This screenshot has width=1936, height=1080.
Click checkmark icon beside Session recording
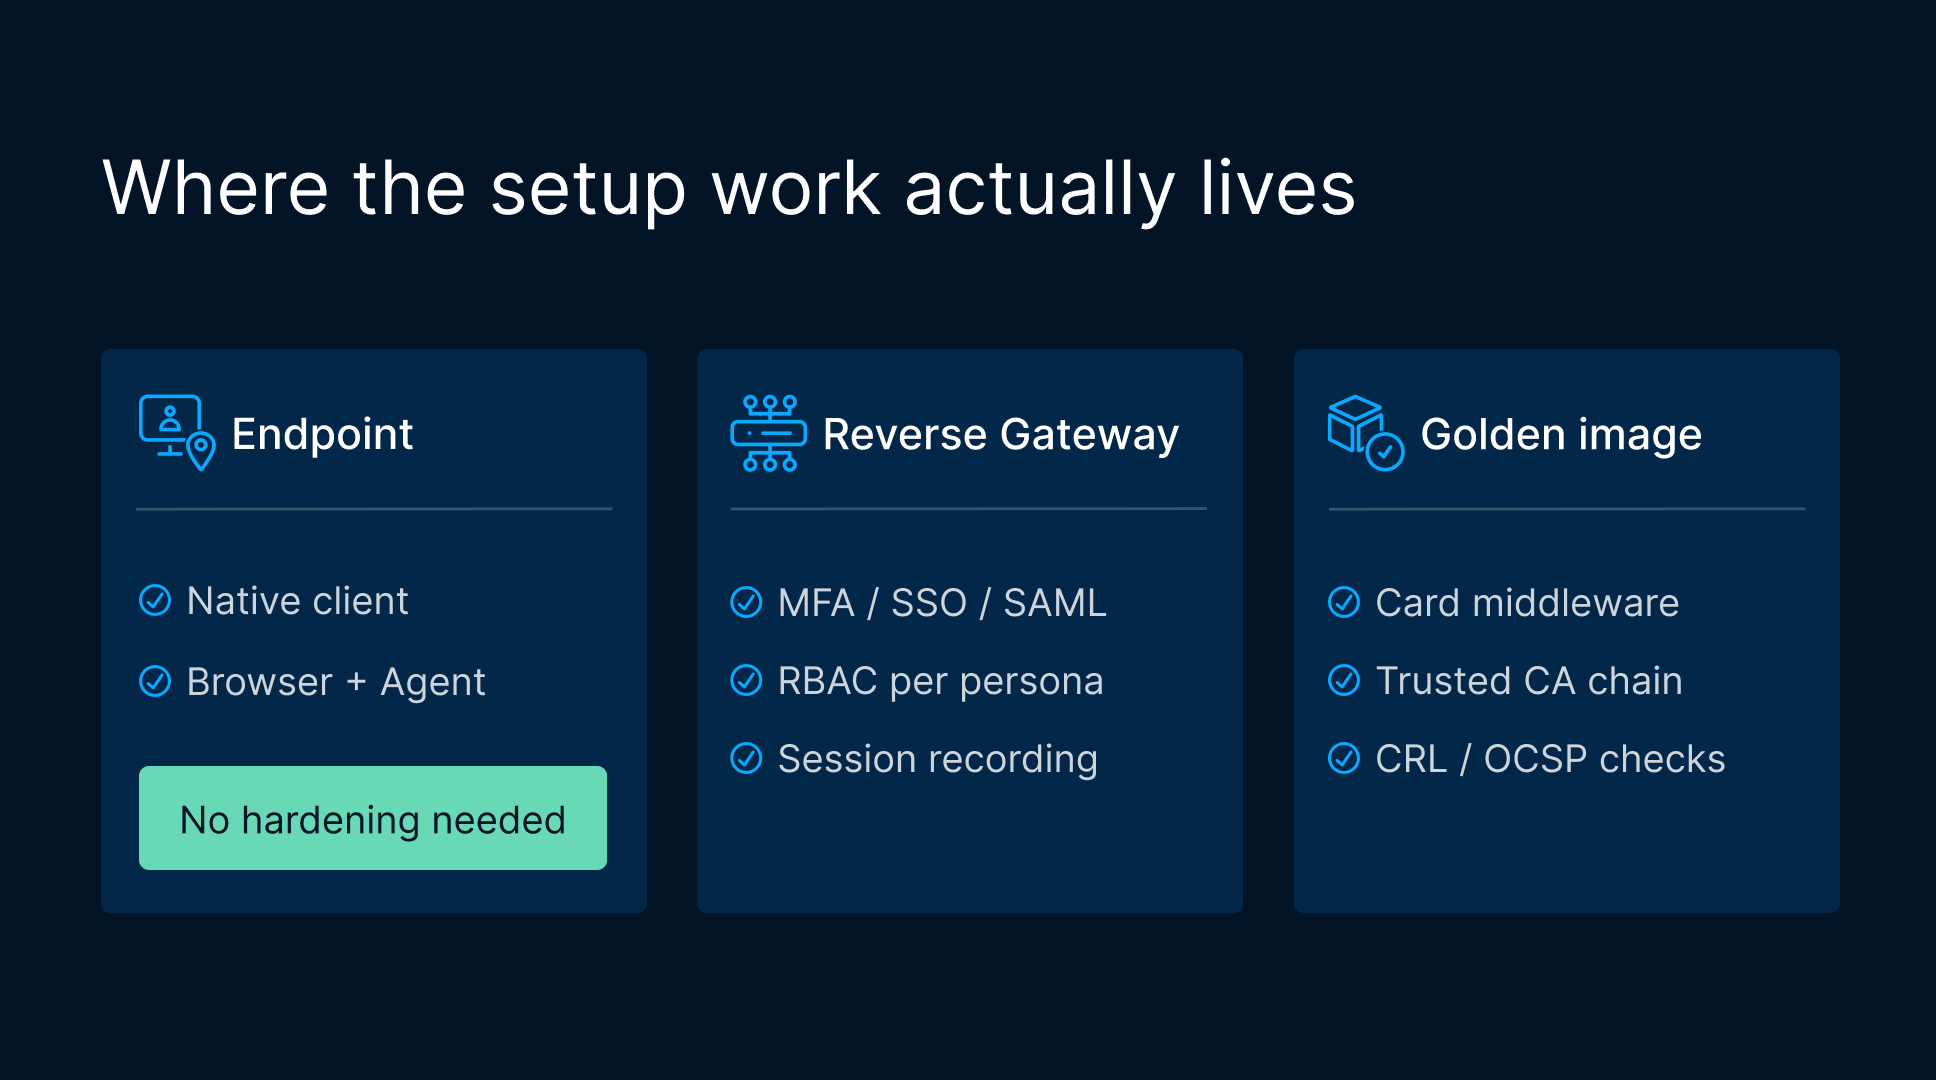point(746,759)
